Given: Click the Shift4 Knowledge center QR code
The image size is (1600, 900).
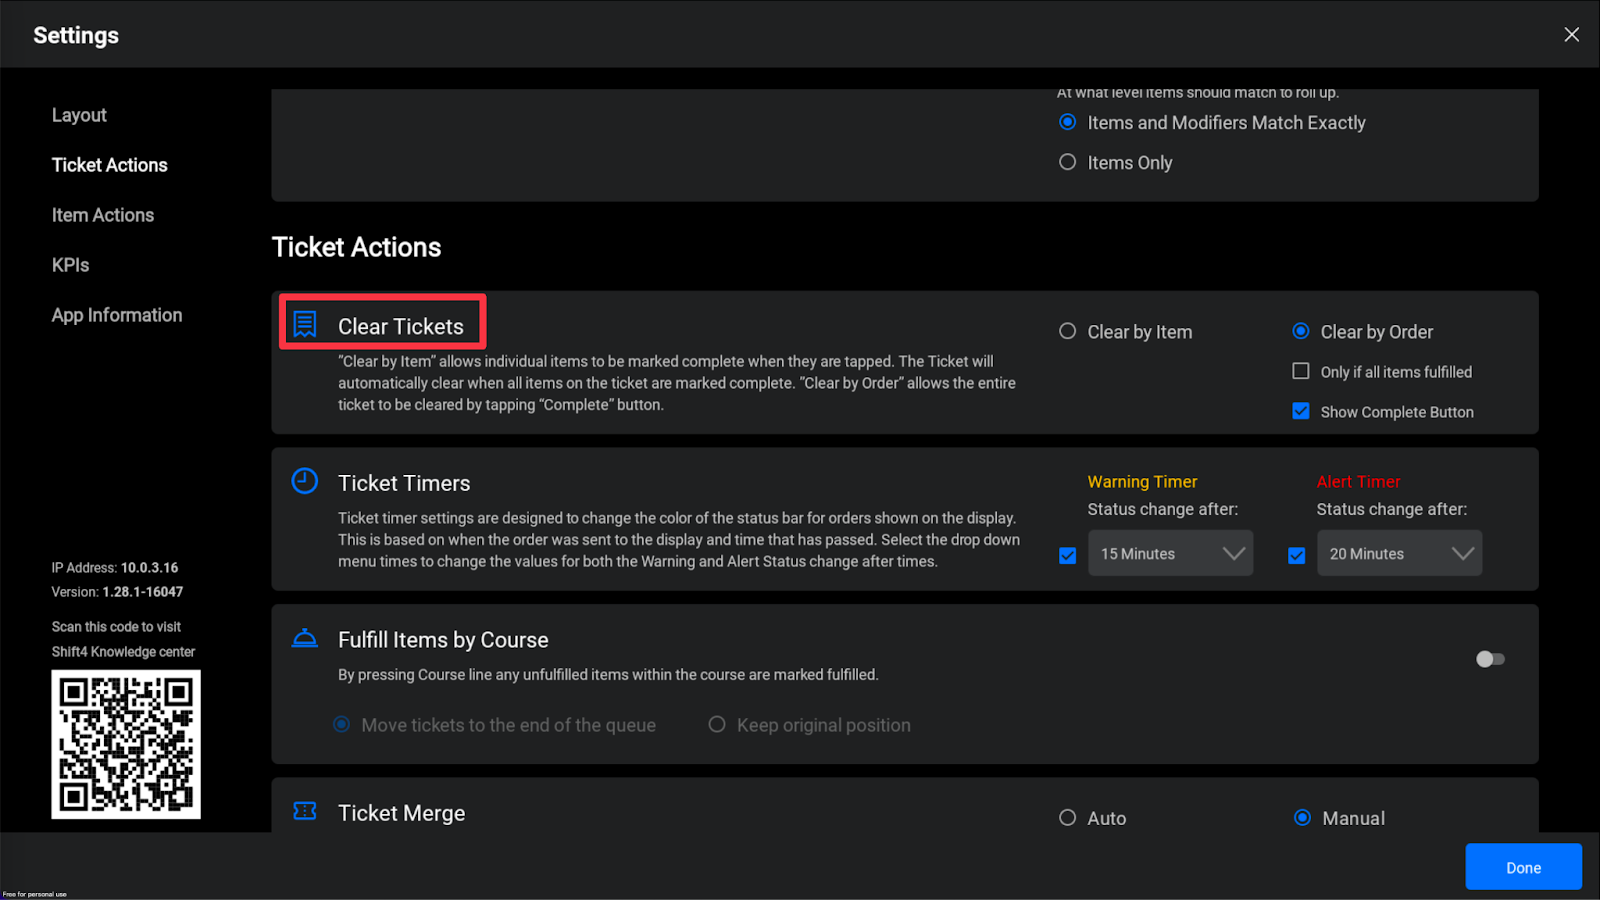Looking at the screenshot, I should click(x=126, y=744).
